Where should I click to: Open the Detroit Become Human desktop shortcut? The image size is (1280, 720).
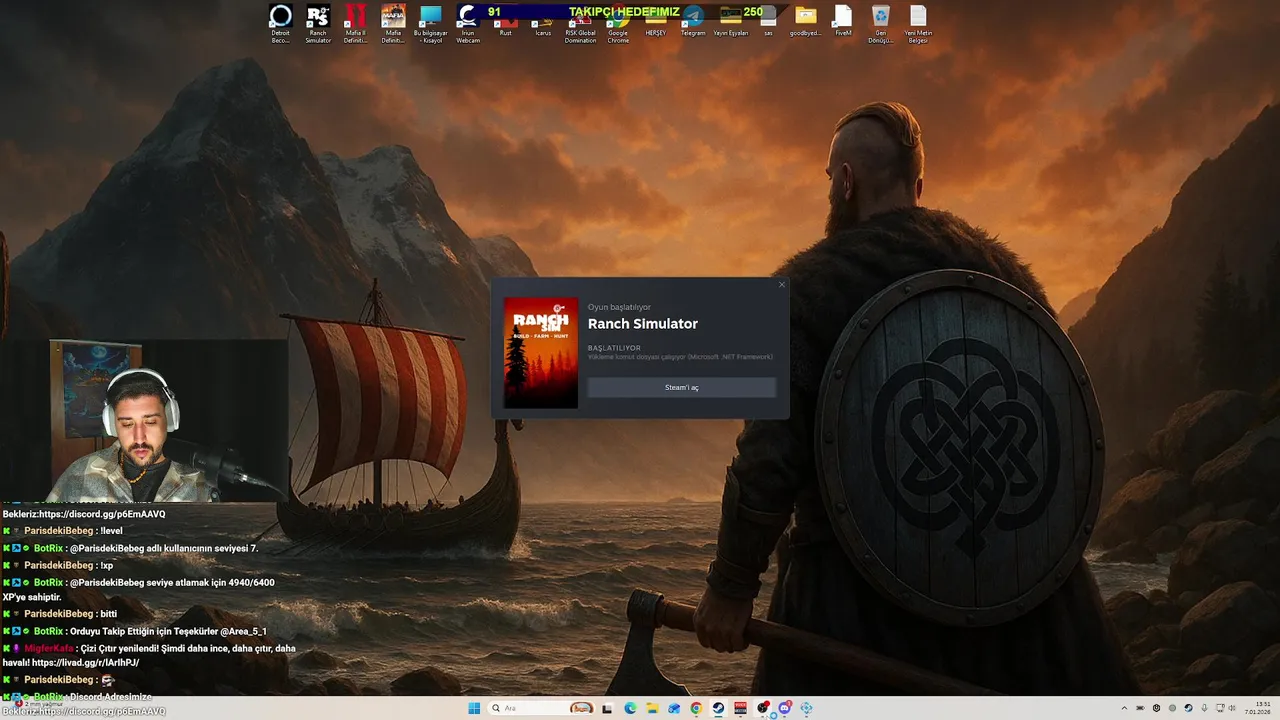point(280,24)
